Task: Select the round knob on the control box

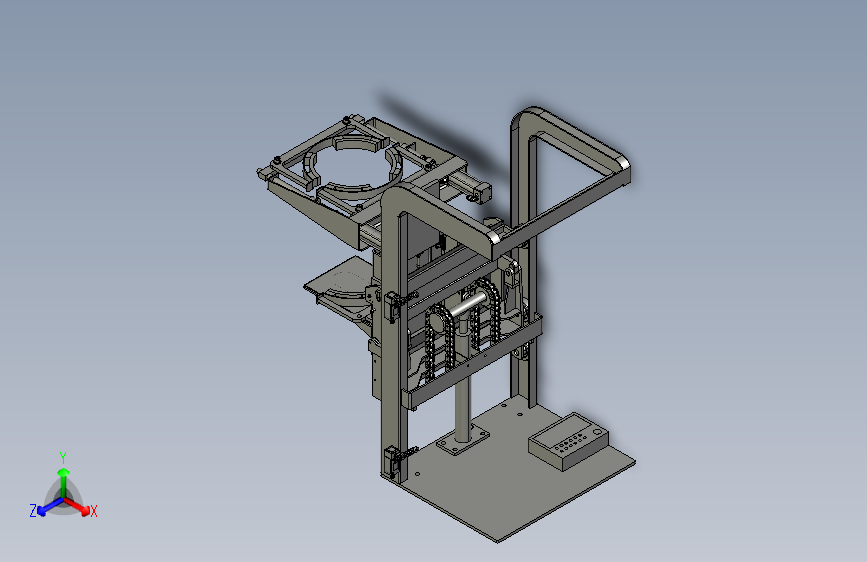Action: (597, 432)
